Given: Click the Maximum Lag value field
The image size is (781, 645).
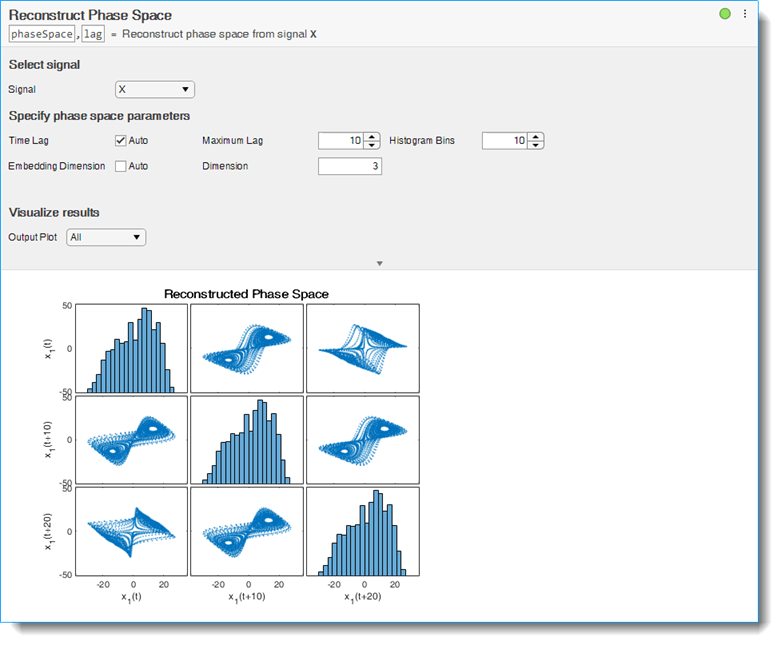Looking at the screenshot, I should [x=340, y=141].
